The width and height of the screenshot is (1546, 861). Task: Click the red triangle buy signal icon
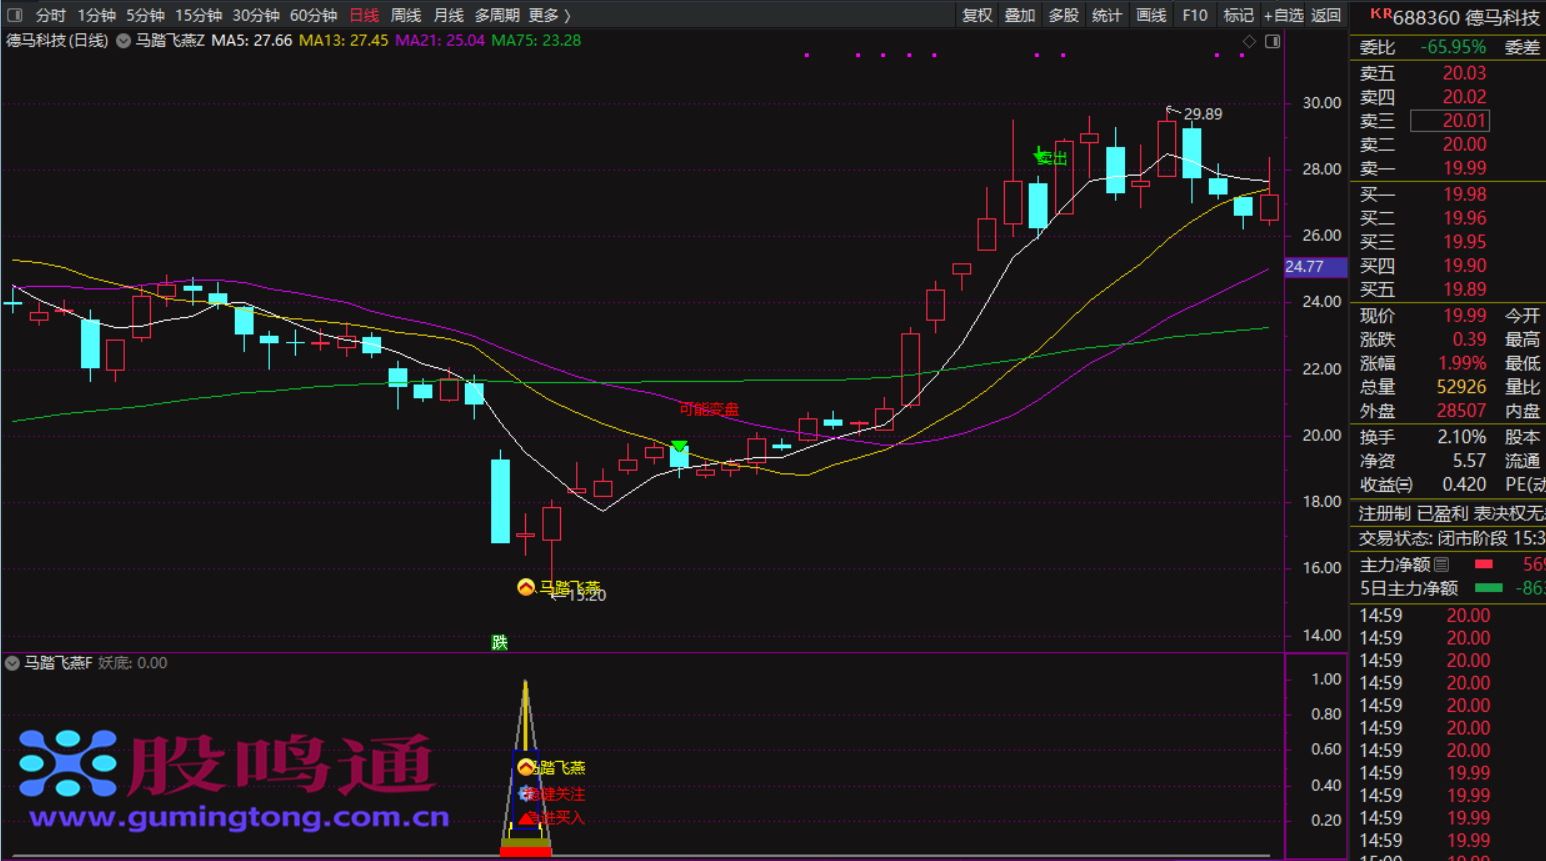click(526, 818)
